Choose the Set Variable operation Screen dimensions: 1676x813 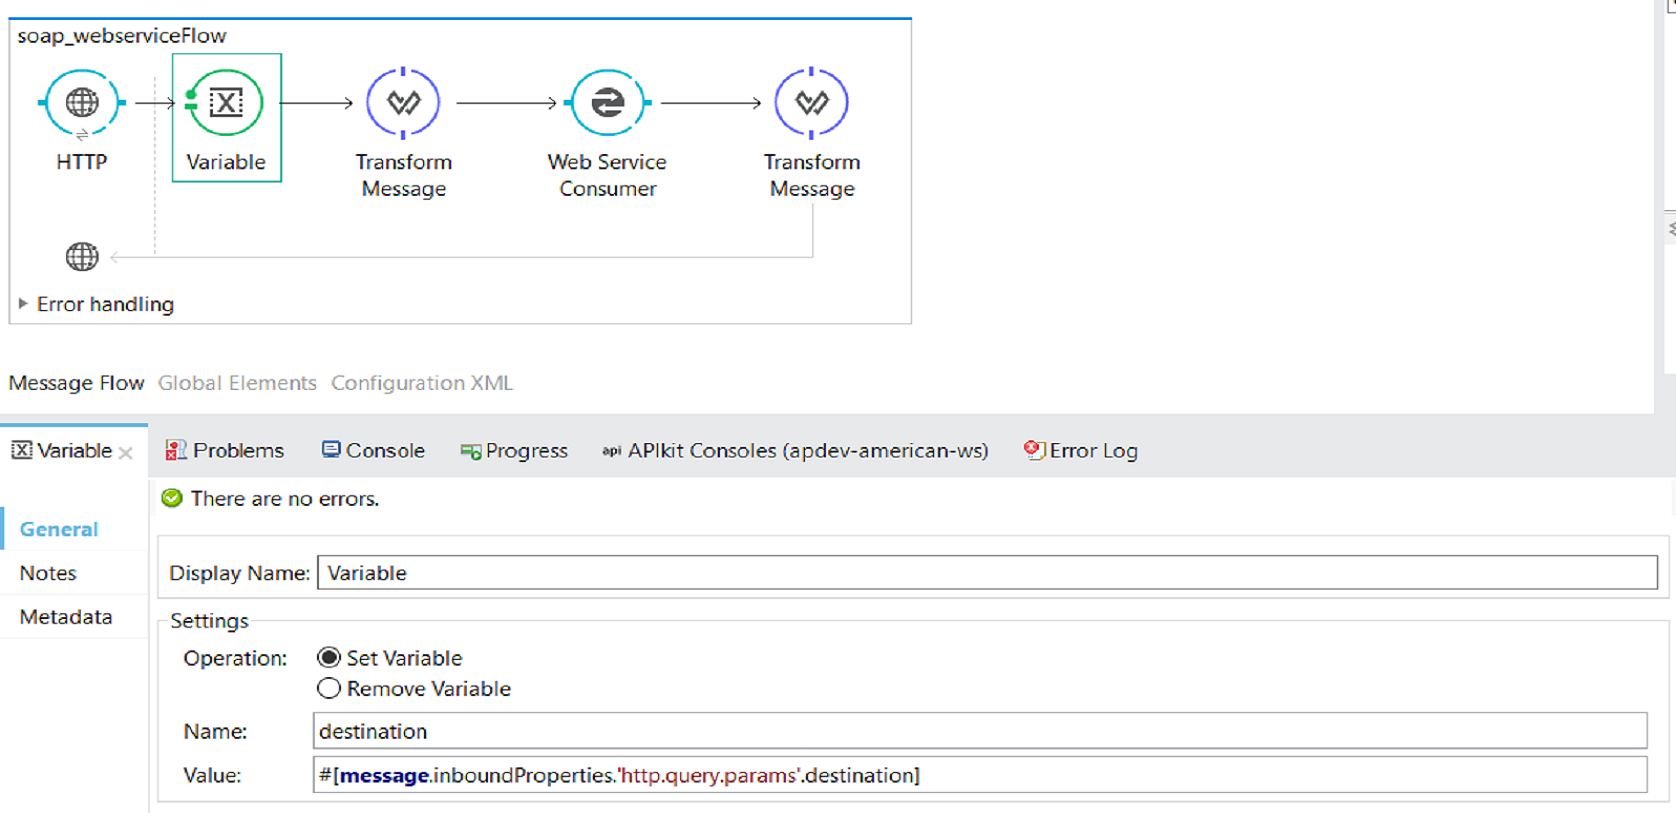click(329, 658)
